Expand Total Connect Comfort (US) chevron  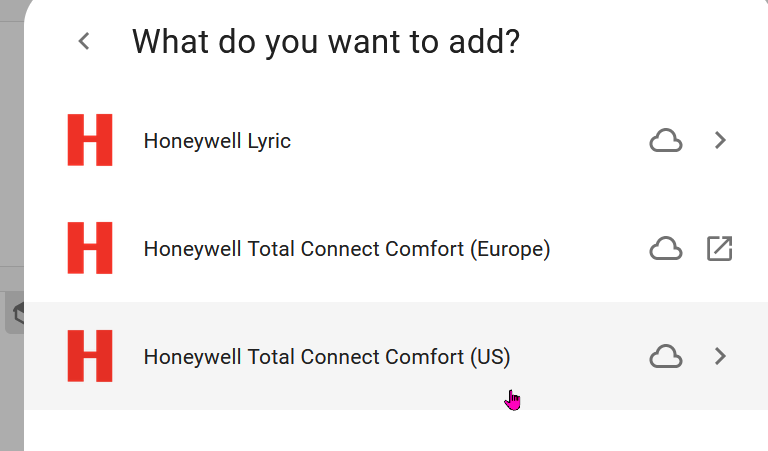pyautogui.click(x=720, y=356)
